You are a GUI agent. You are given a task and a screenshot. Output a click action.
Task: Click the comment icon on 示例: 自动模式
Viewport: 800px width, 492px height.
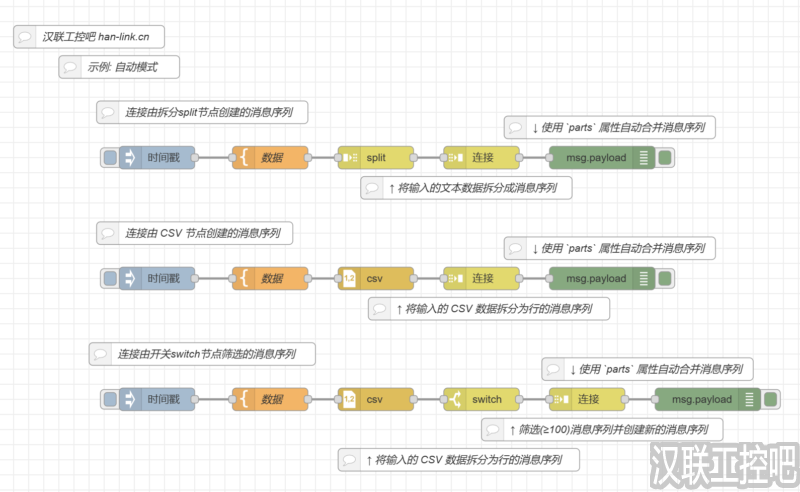coord(70,67)
